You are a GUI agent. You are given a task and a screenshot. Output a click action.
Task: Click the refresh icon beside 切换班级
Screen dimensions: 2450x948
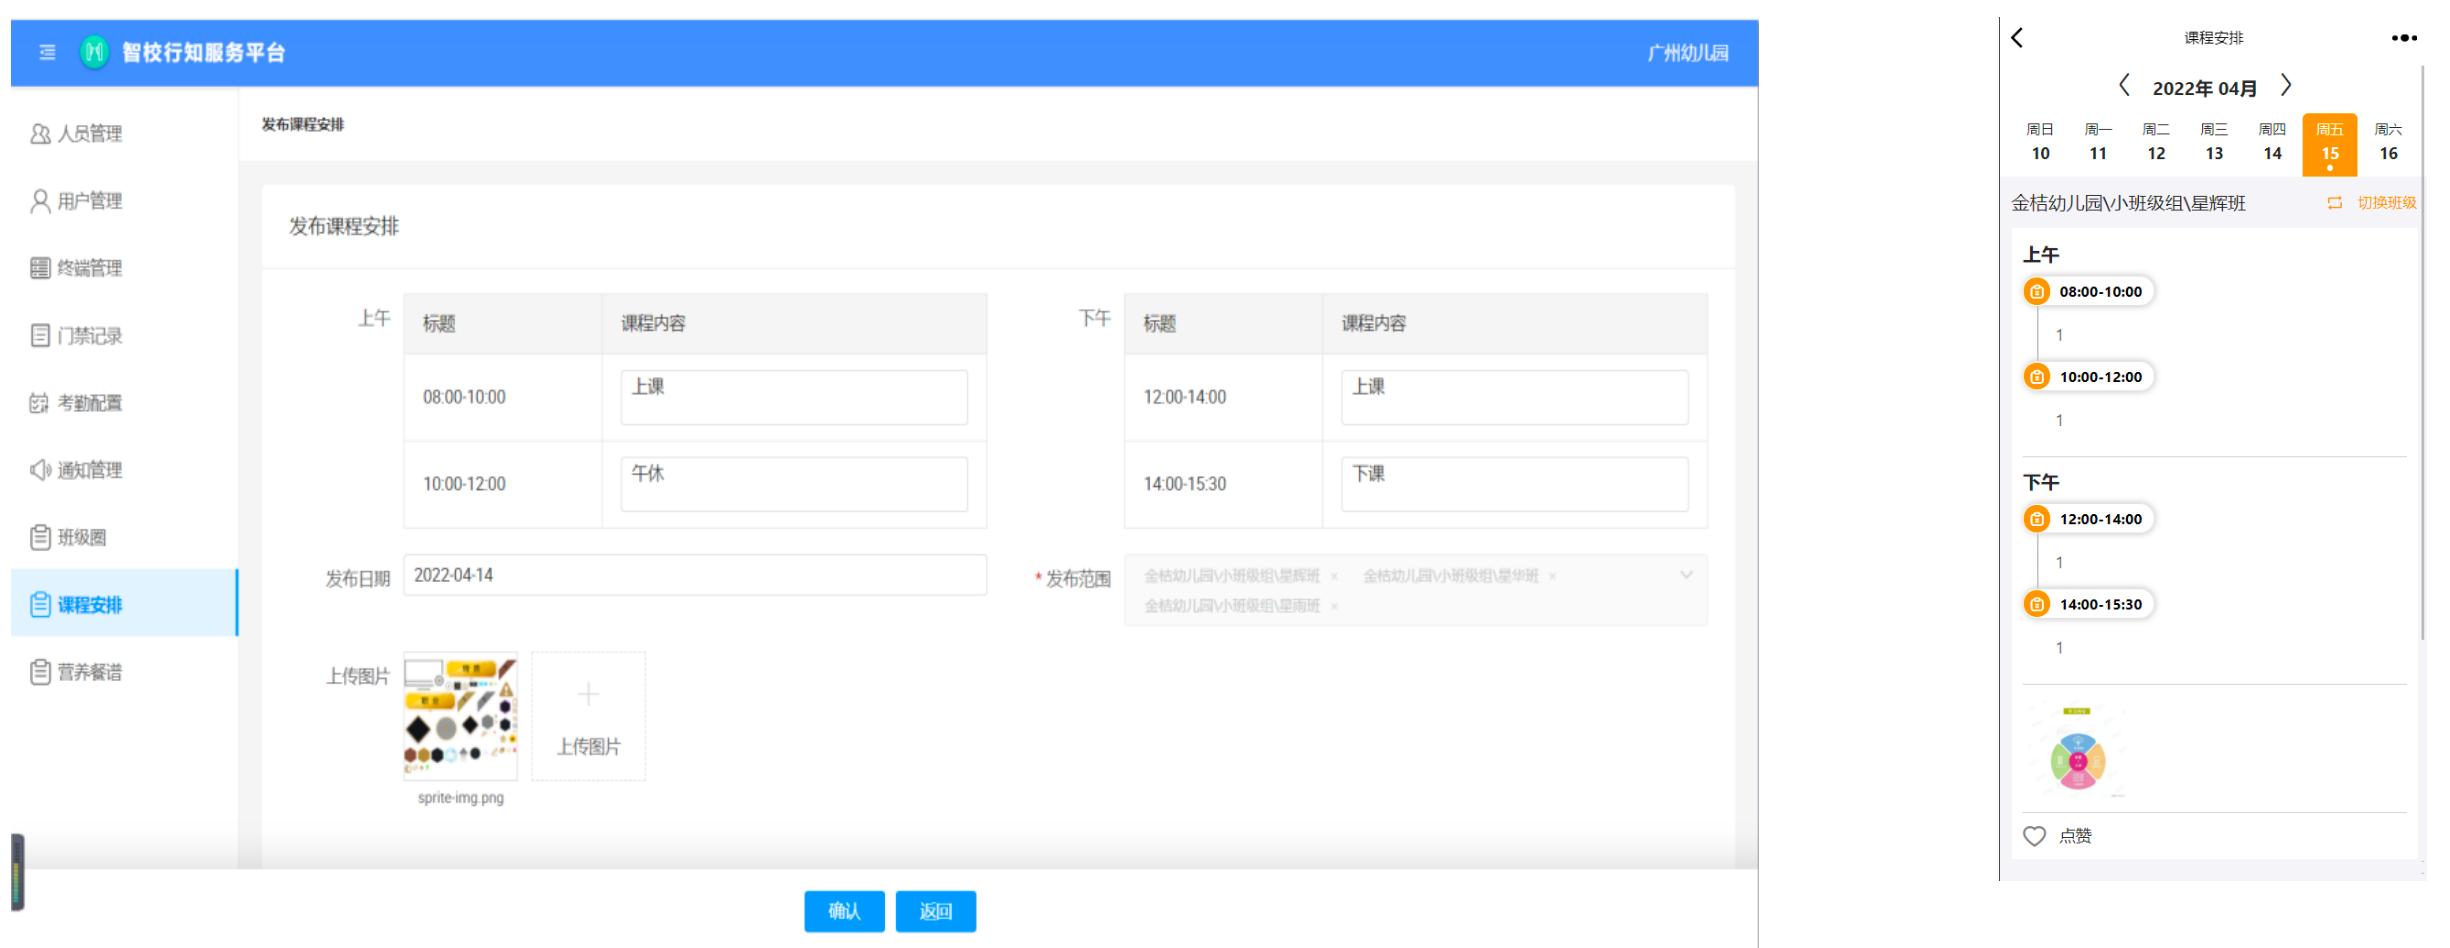coord(2333,200)
